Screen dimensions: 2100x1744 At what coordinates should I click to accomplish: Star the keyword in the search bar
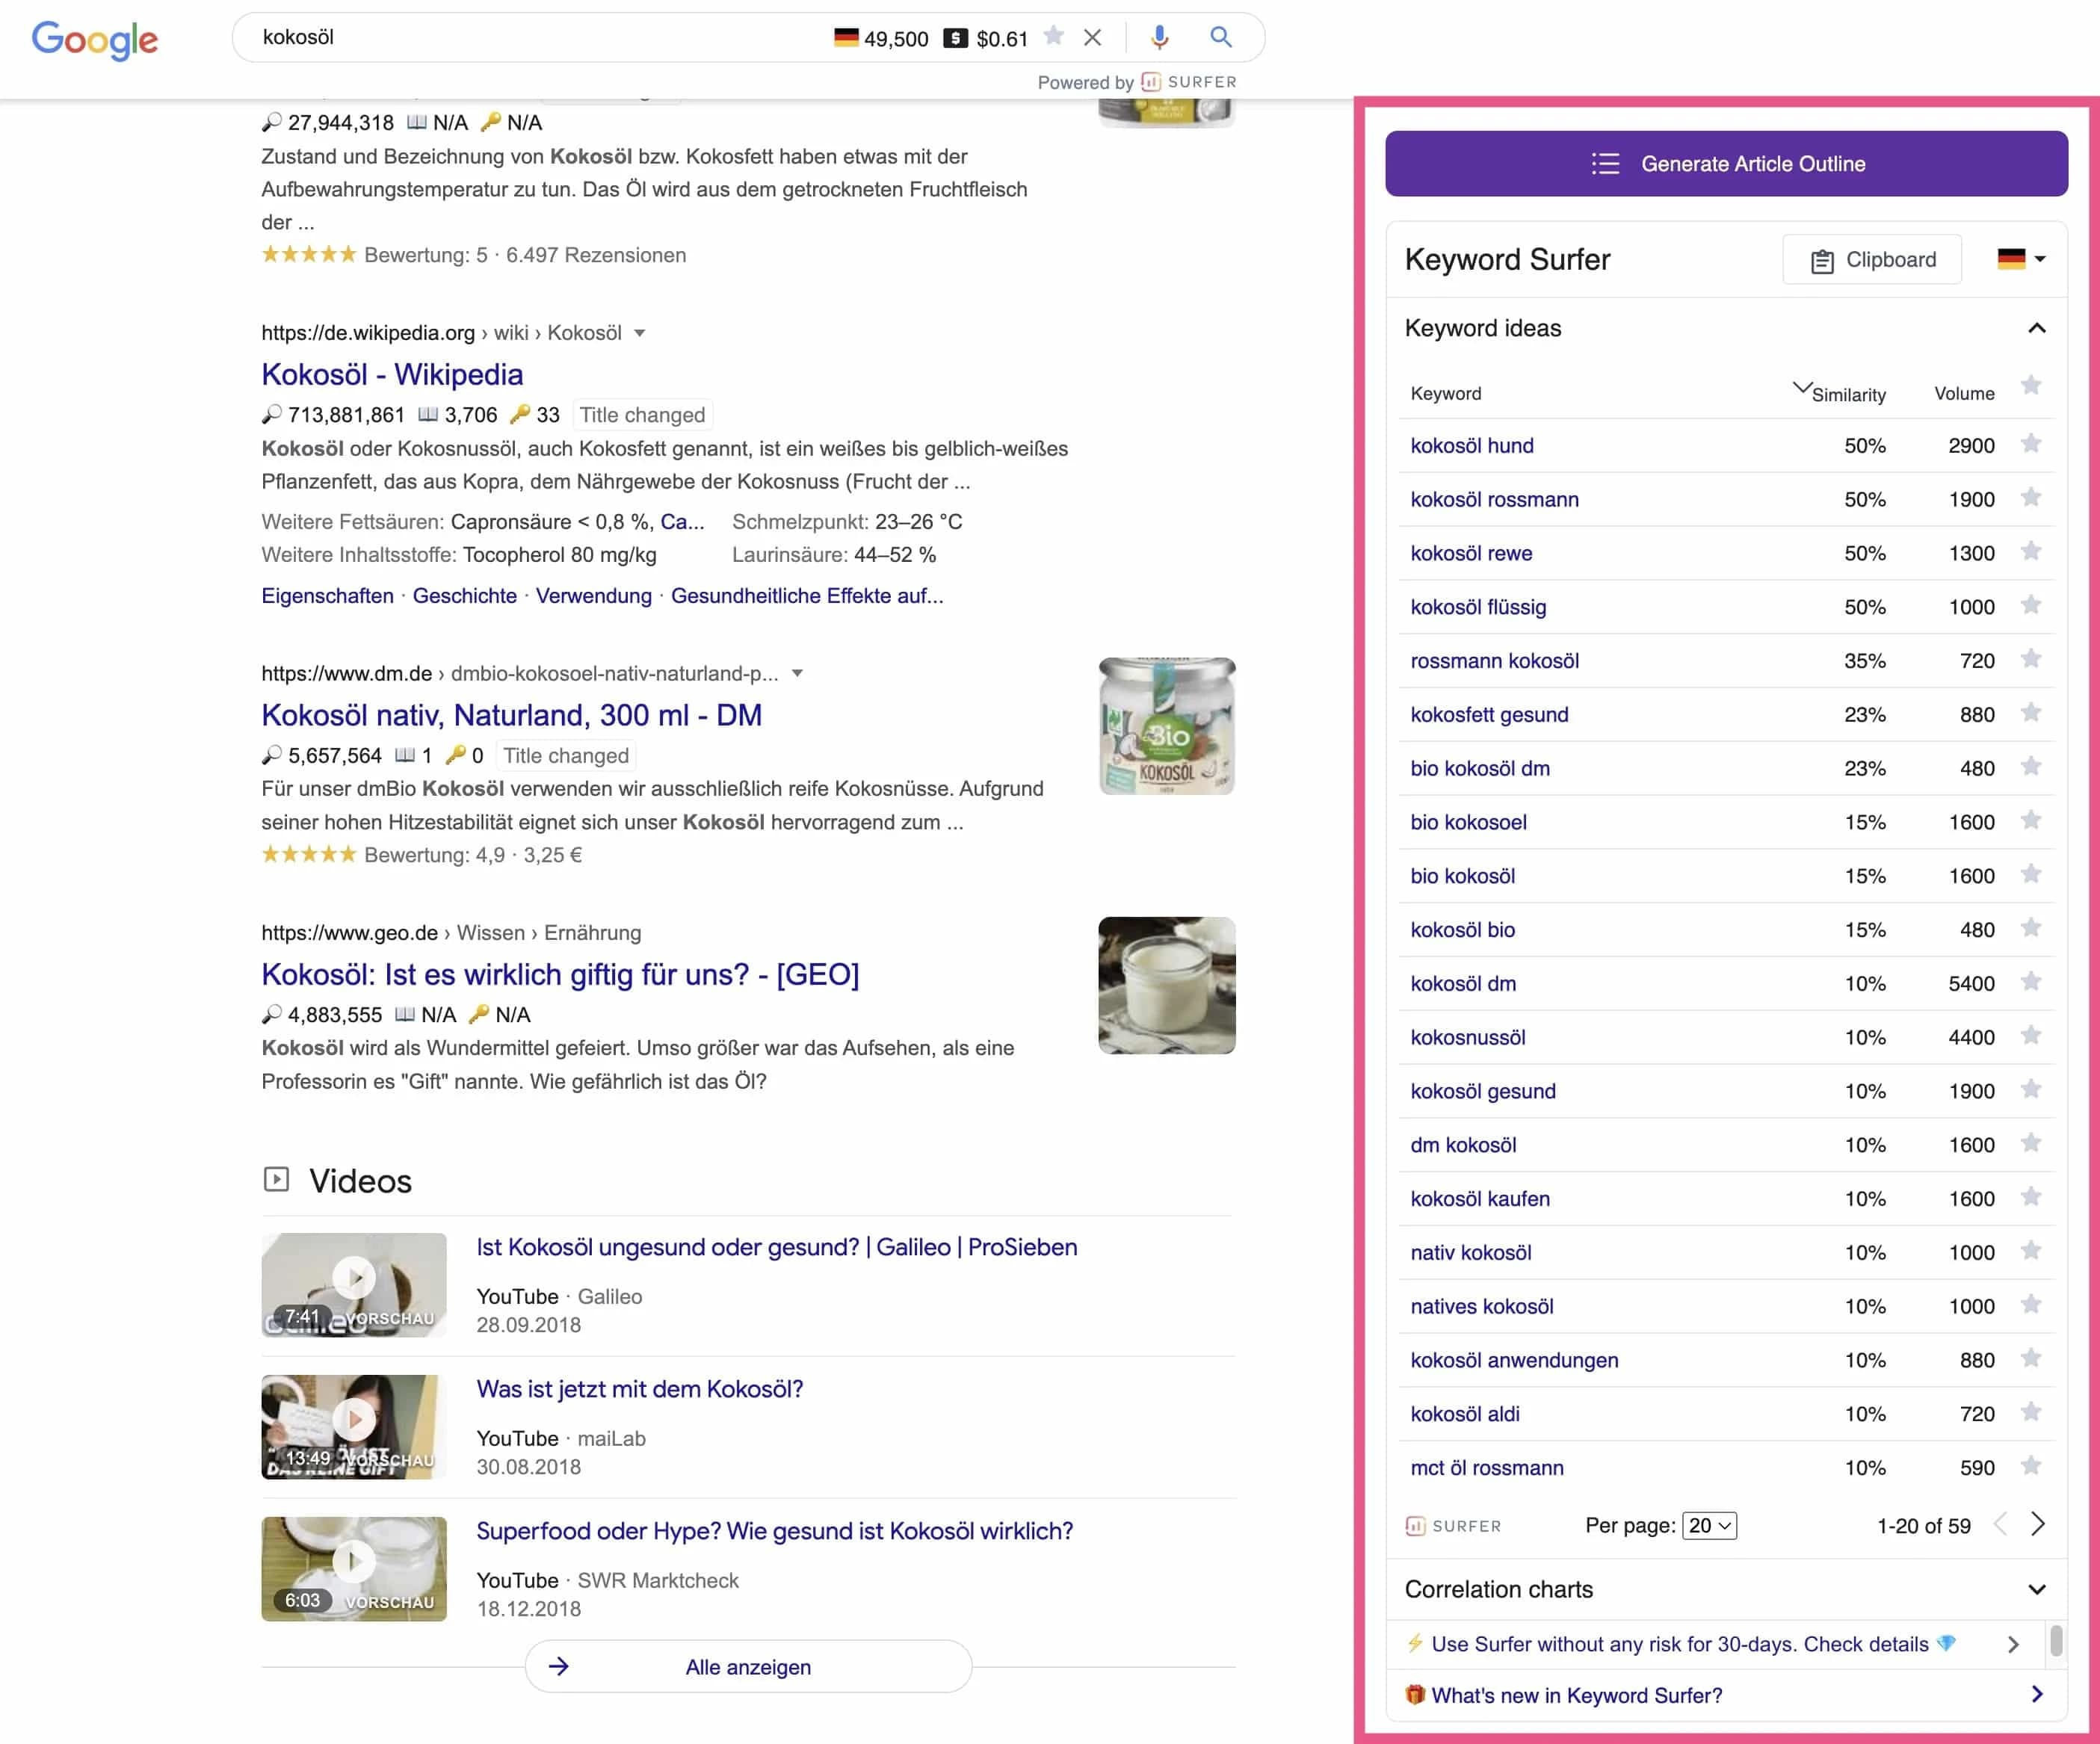(x=1053, y=37)
